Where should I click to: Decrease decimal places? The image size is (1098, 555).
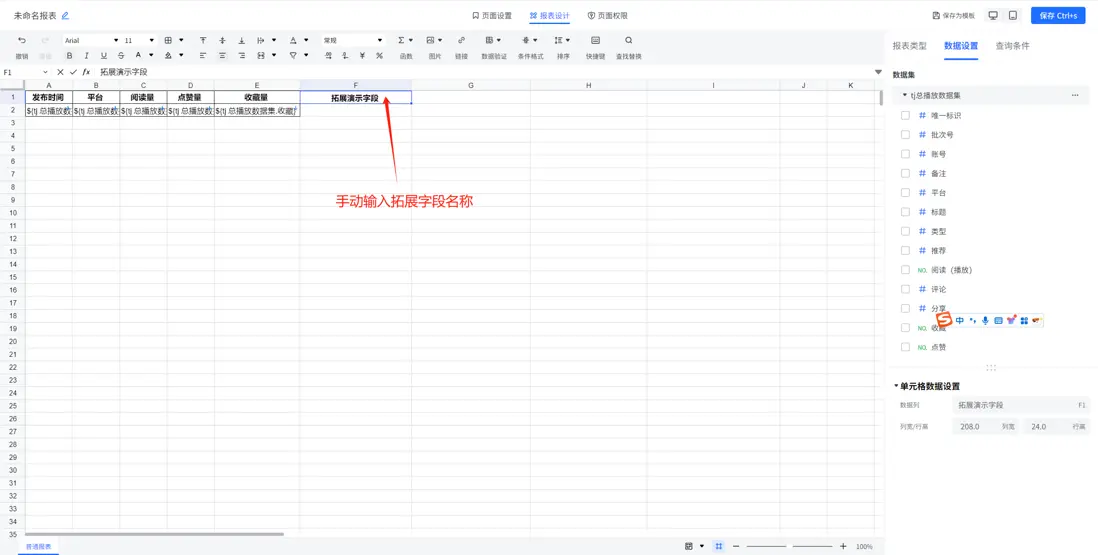[345, 56]
